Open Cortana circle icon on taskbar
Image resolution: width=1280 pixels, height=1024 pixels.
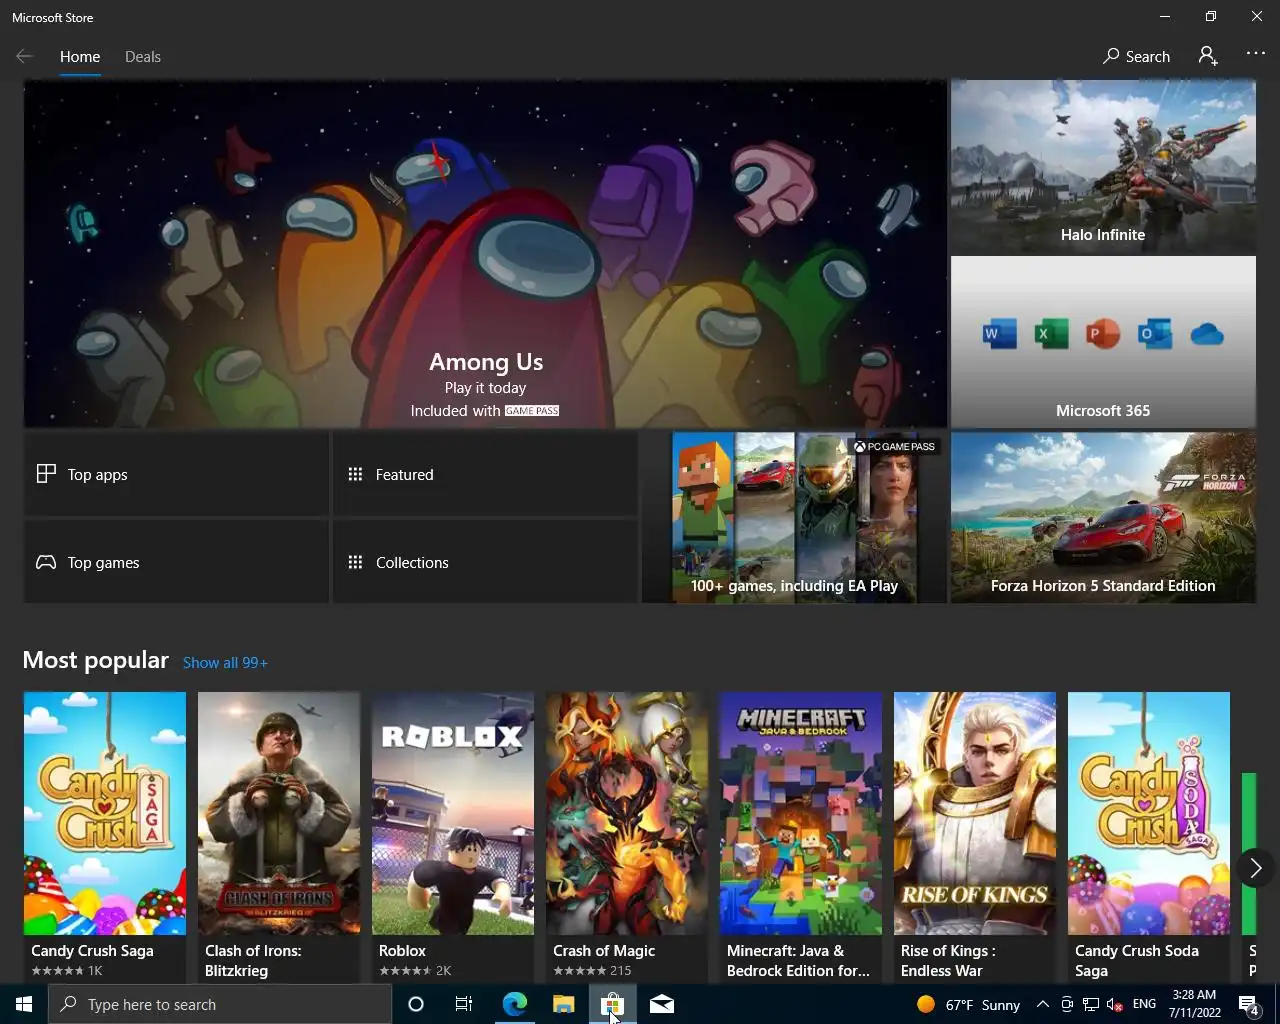pyautogui.click(x=416, y=1004)
